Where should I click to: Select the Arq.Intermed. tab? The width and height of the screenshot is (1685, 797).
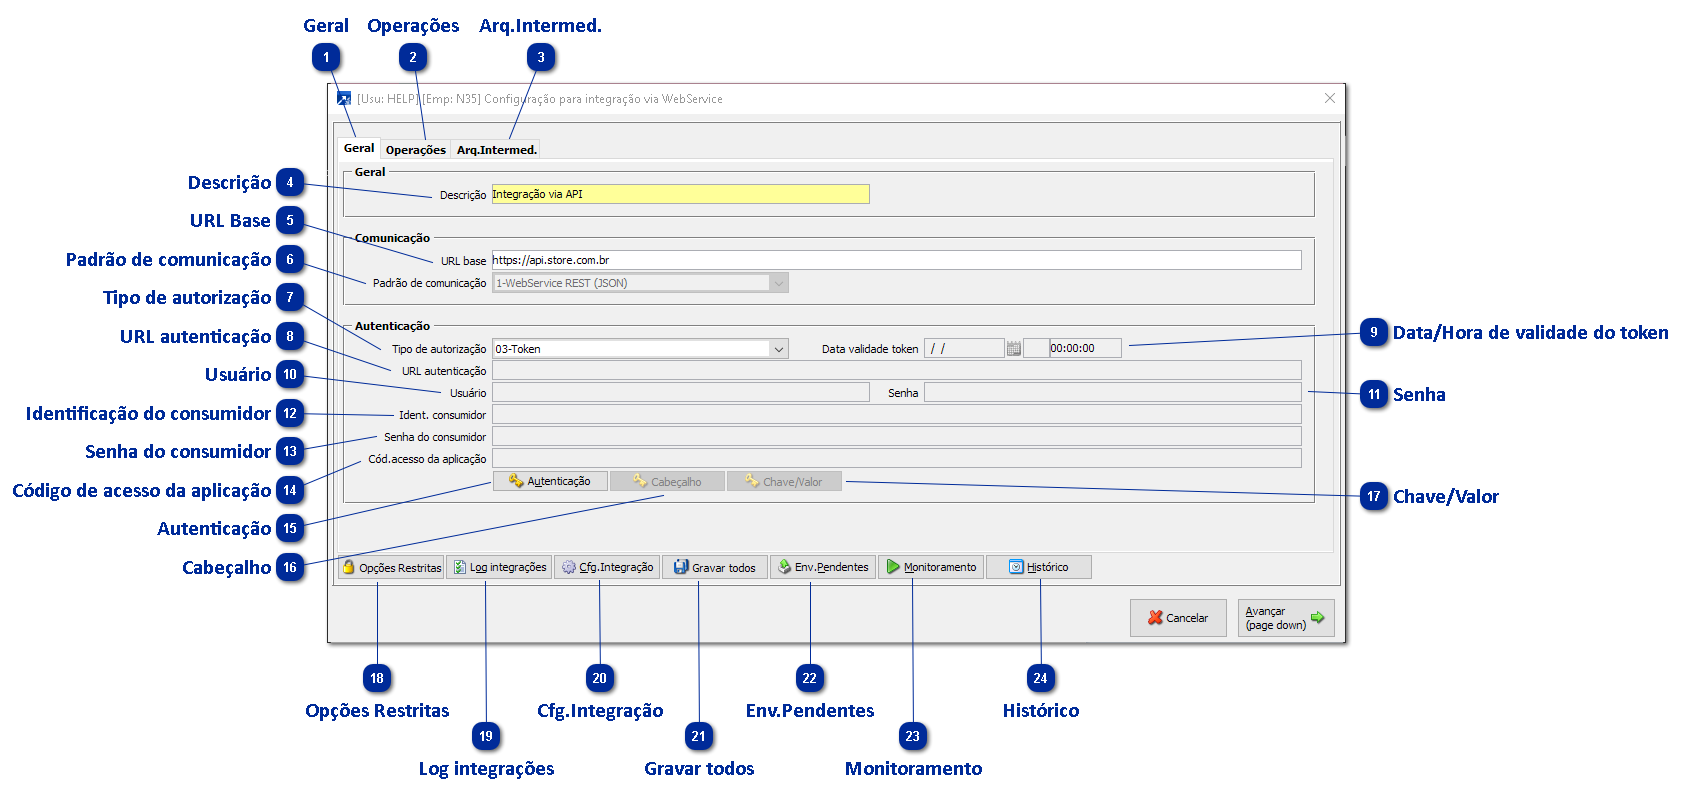[496, 150]
